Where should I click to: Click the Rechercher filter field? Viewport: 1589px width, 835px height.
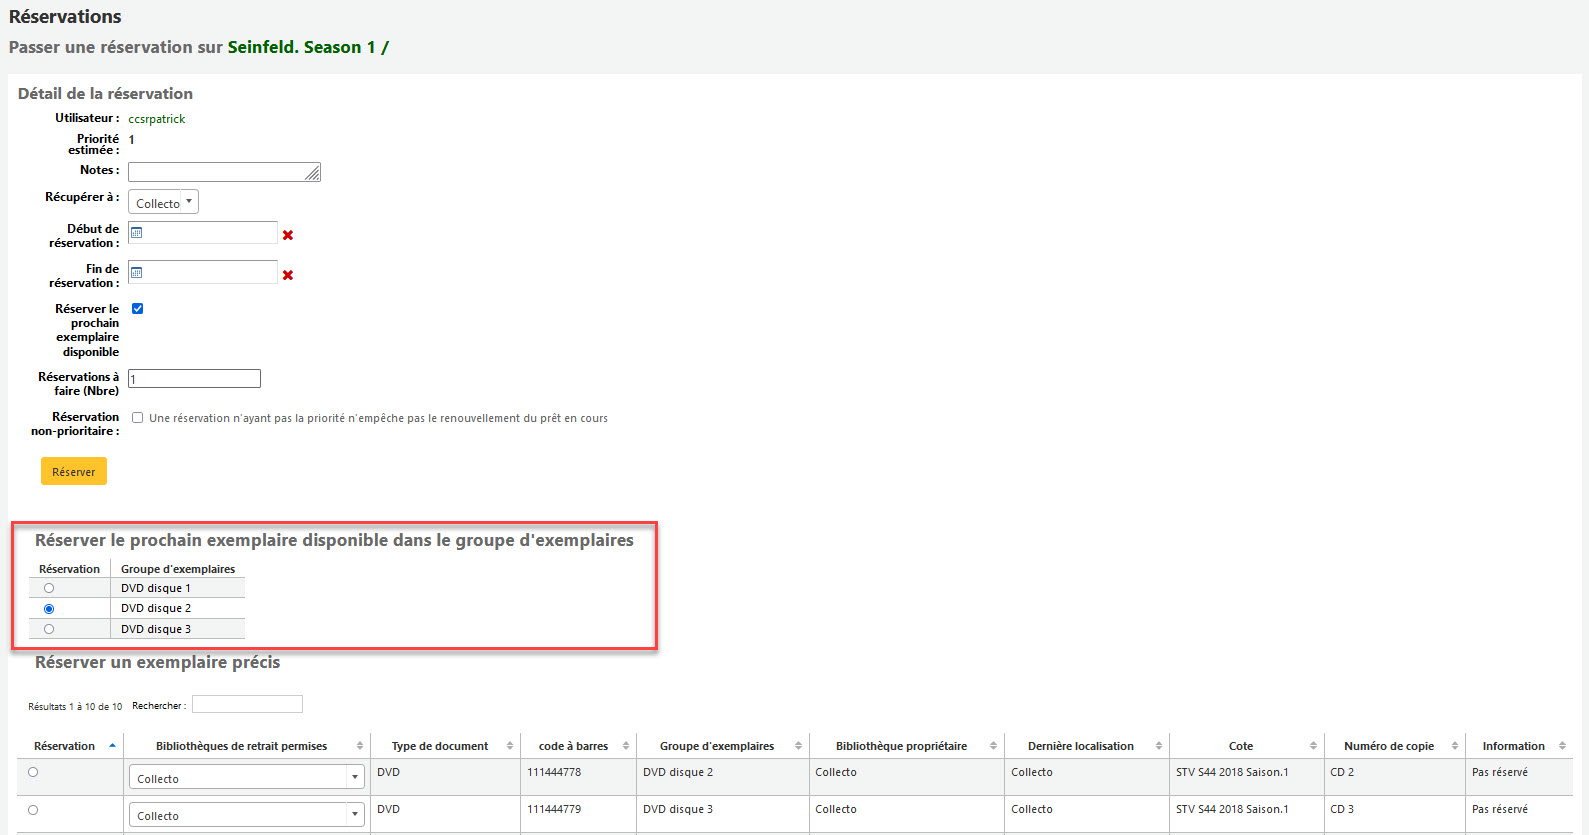(x=247, y=704)
